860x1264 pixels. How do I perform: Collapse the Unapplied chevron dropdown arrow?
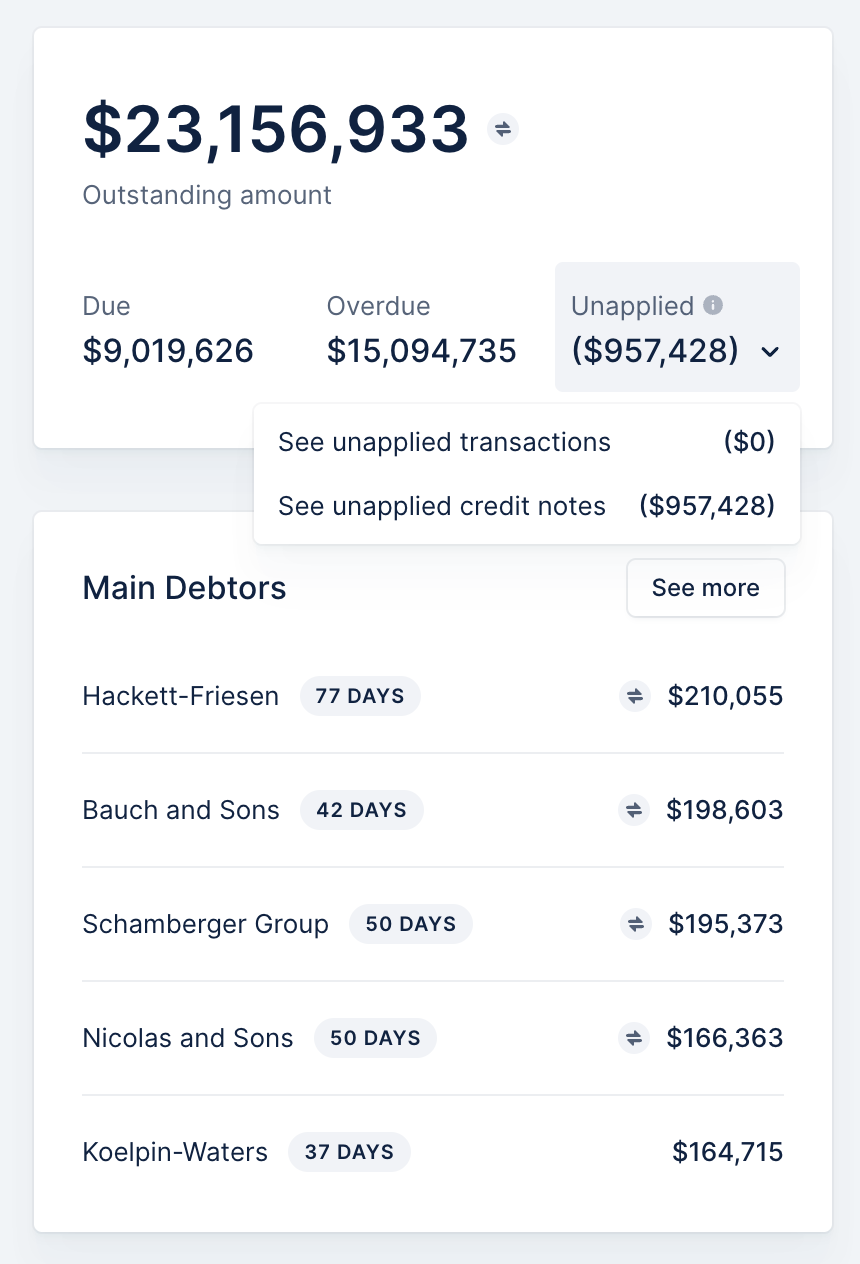[x=769, y=352]
